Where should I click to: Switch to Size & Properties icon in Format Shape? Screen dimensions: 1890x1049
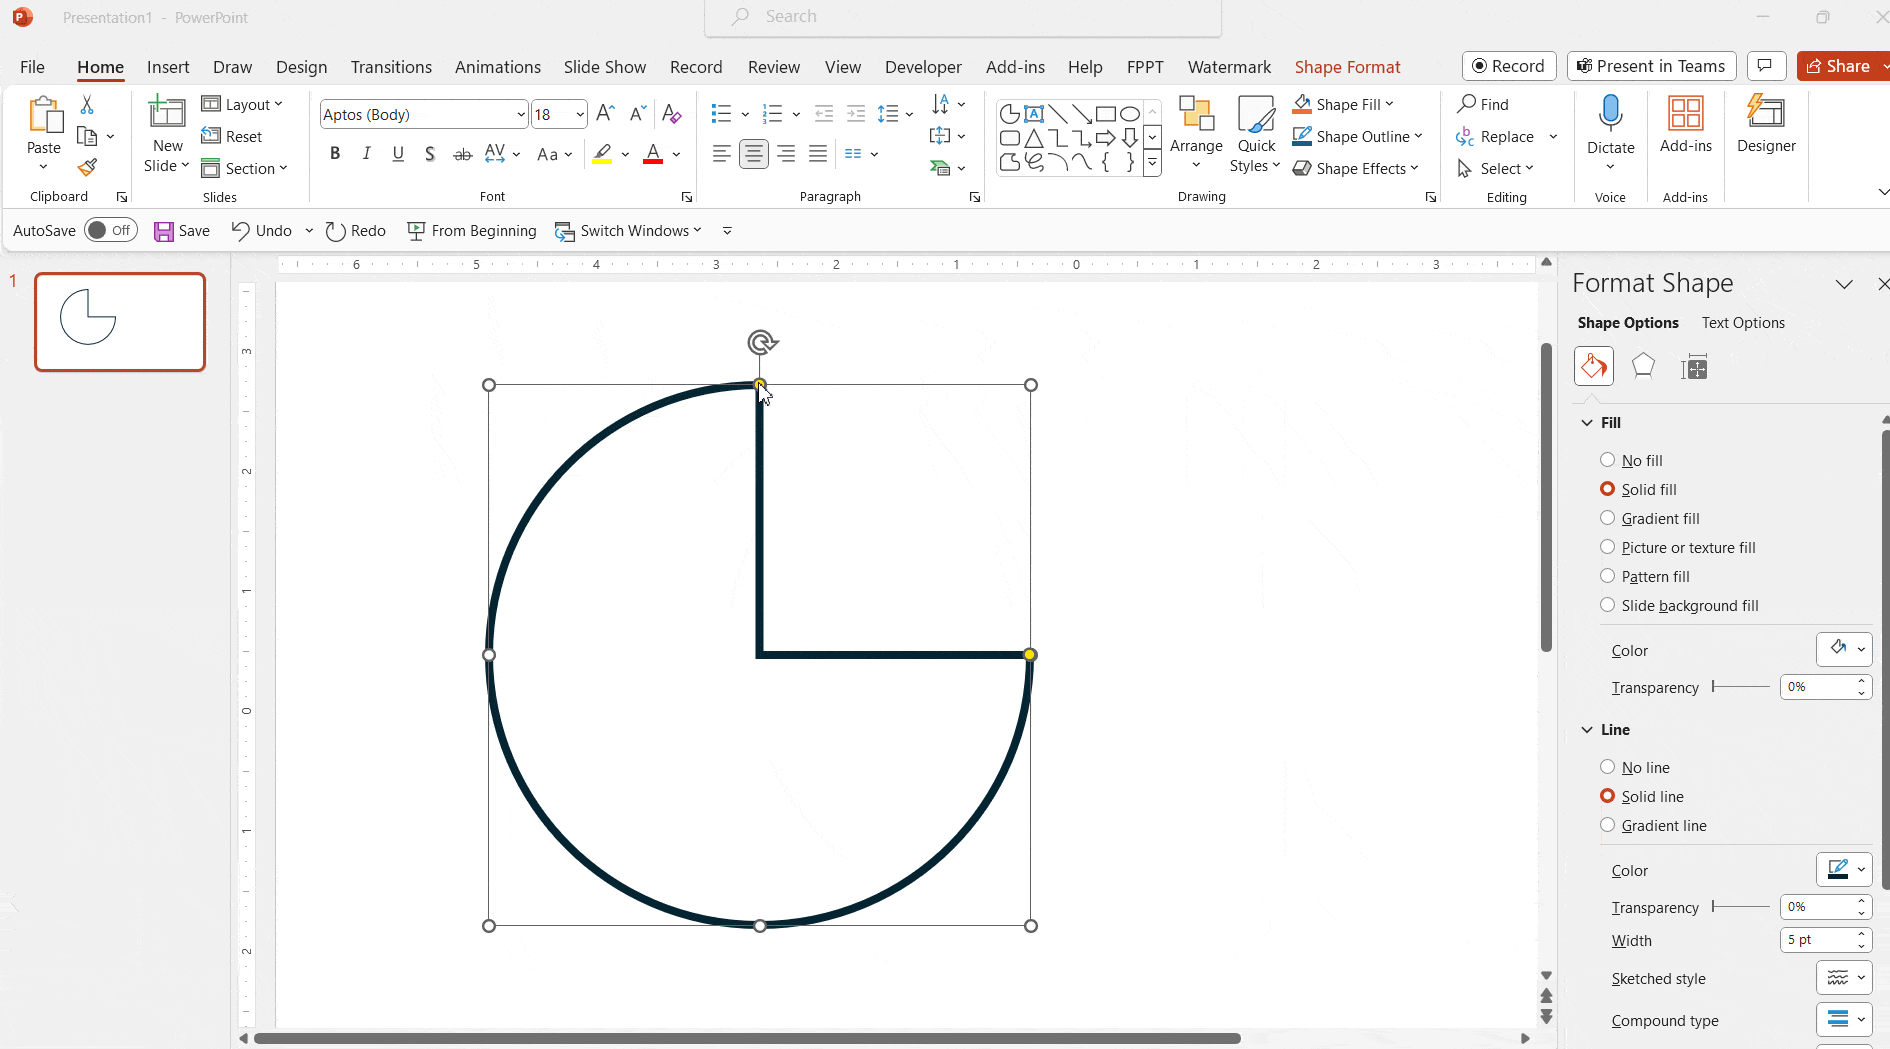(1695, 366)
